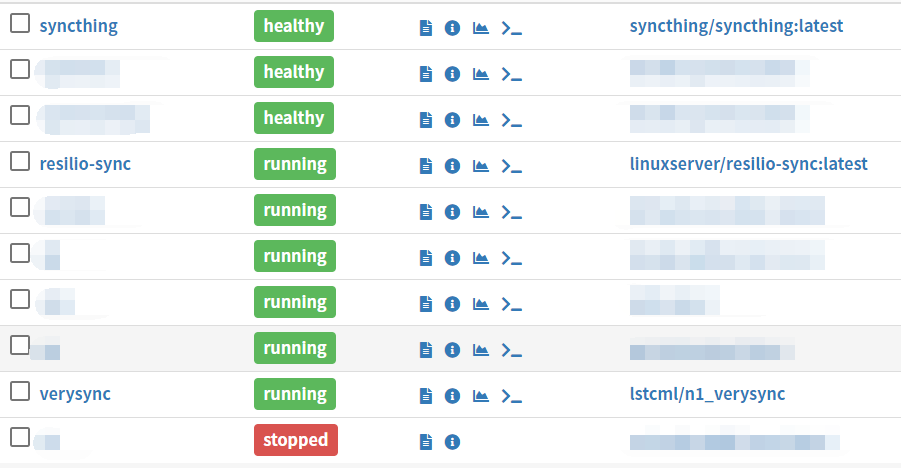Open logs icon for resilio-sync container
Image resolution: width=901 pixels, height=468 pixels.
pyautogui.click(x=426, y=165)
